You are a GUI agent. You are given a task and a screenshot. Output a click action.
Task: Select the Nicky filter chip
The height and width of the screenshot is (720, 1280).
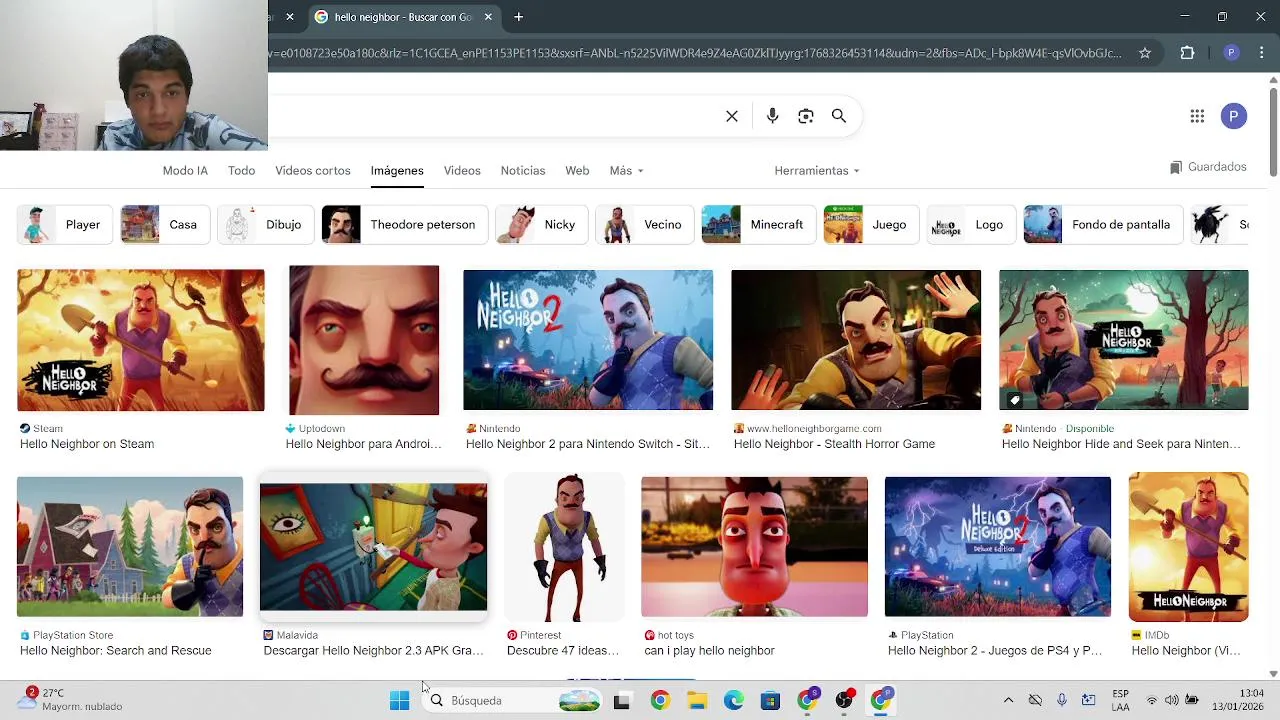541,225
